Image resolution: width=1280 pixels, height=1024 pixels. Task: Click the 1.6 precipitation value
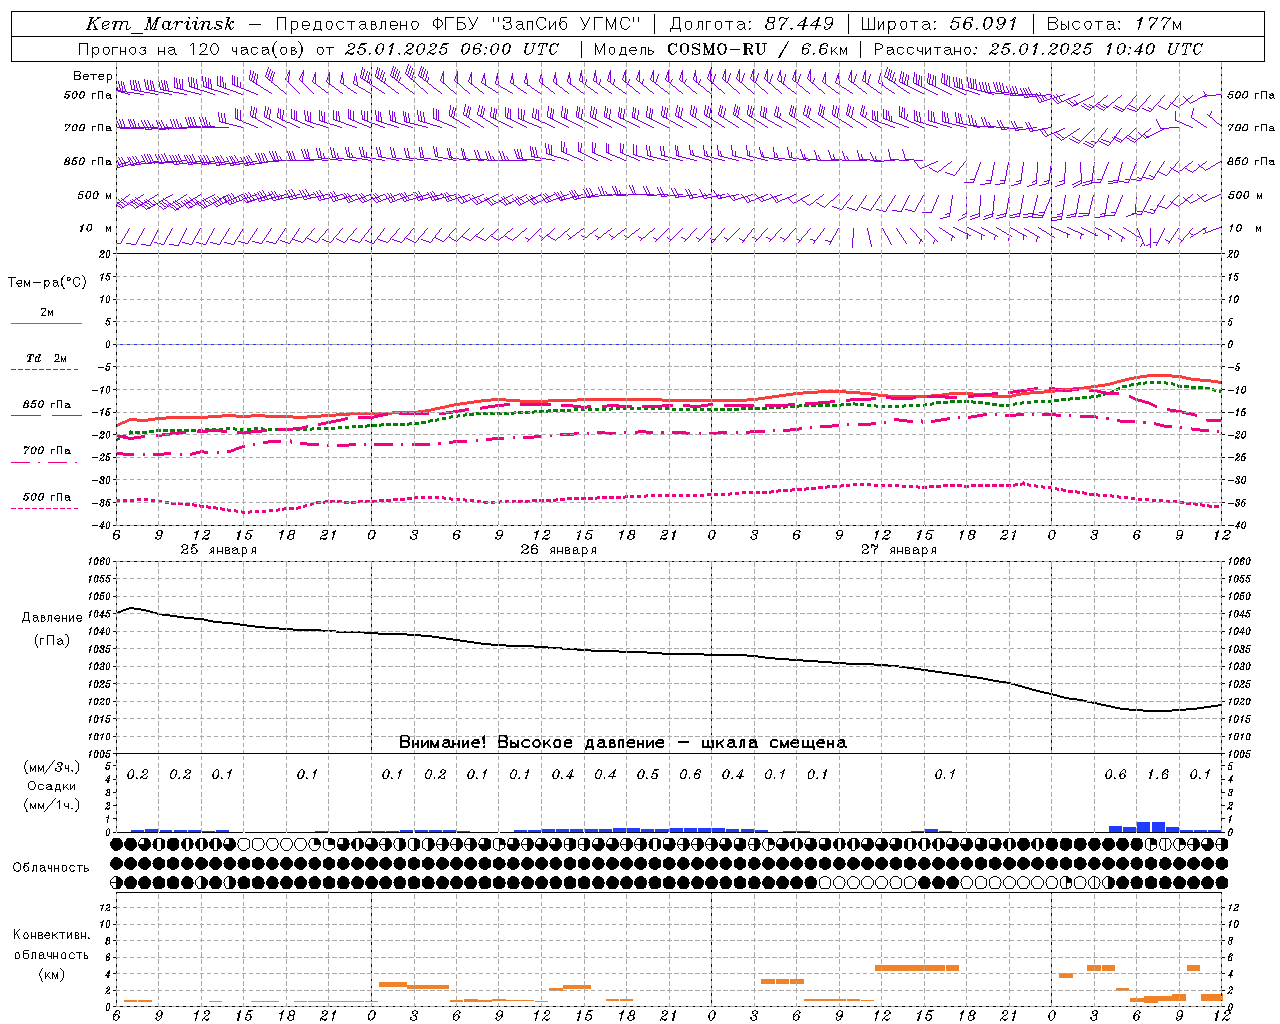point(1158,775)
